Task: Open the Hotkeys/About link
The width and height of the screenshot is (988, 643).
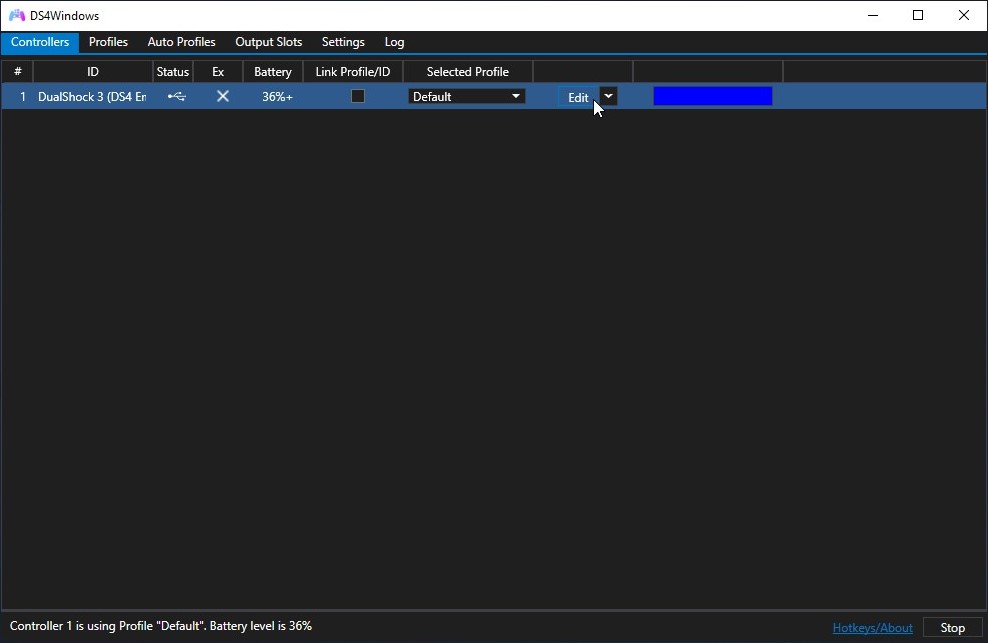Action: pyautogui.click(x=873, y=628)
